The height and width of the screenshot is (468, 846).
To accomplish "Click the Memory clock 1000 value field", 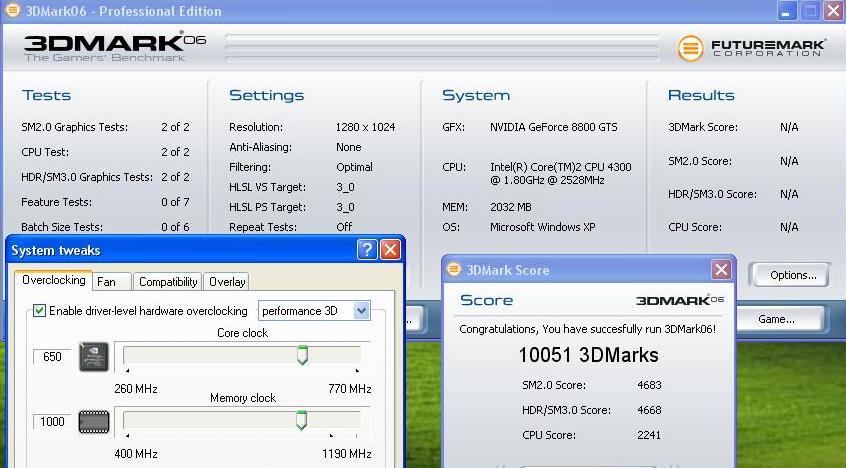I will click(x=52, y=422).
